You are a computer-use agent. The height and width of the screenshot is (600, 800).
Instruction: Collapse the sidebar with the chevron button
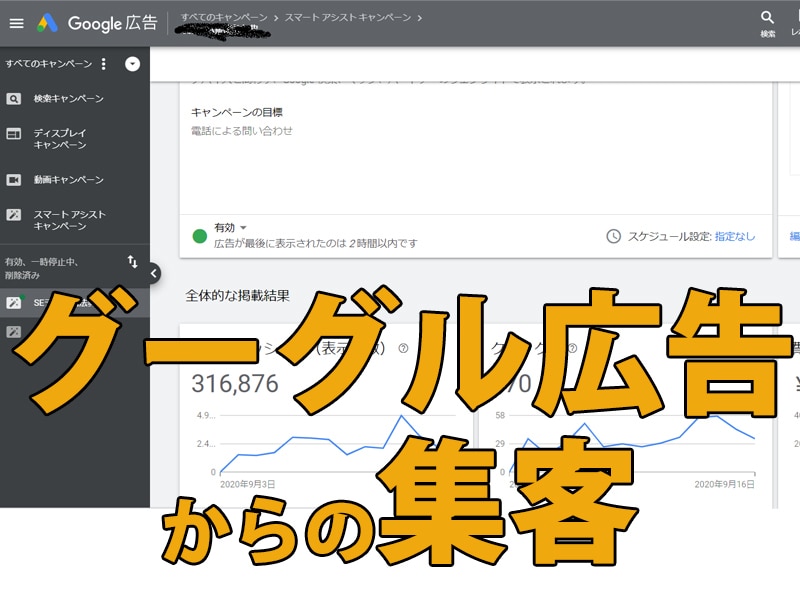[x=154, y=273]
